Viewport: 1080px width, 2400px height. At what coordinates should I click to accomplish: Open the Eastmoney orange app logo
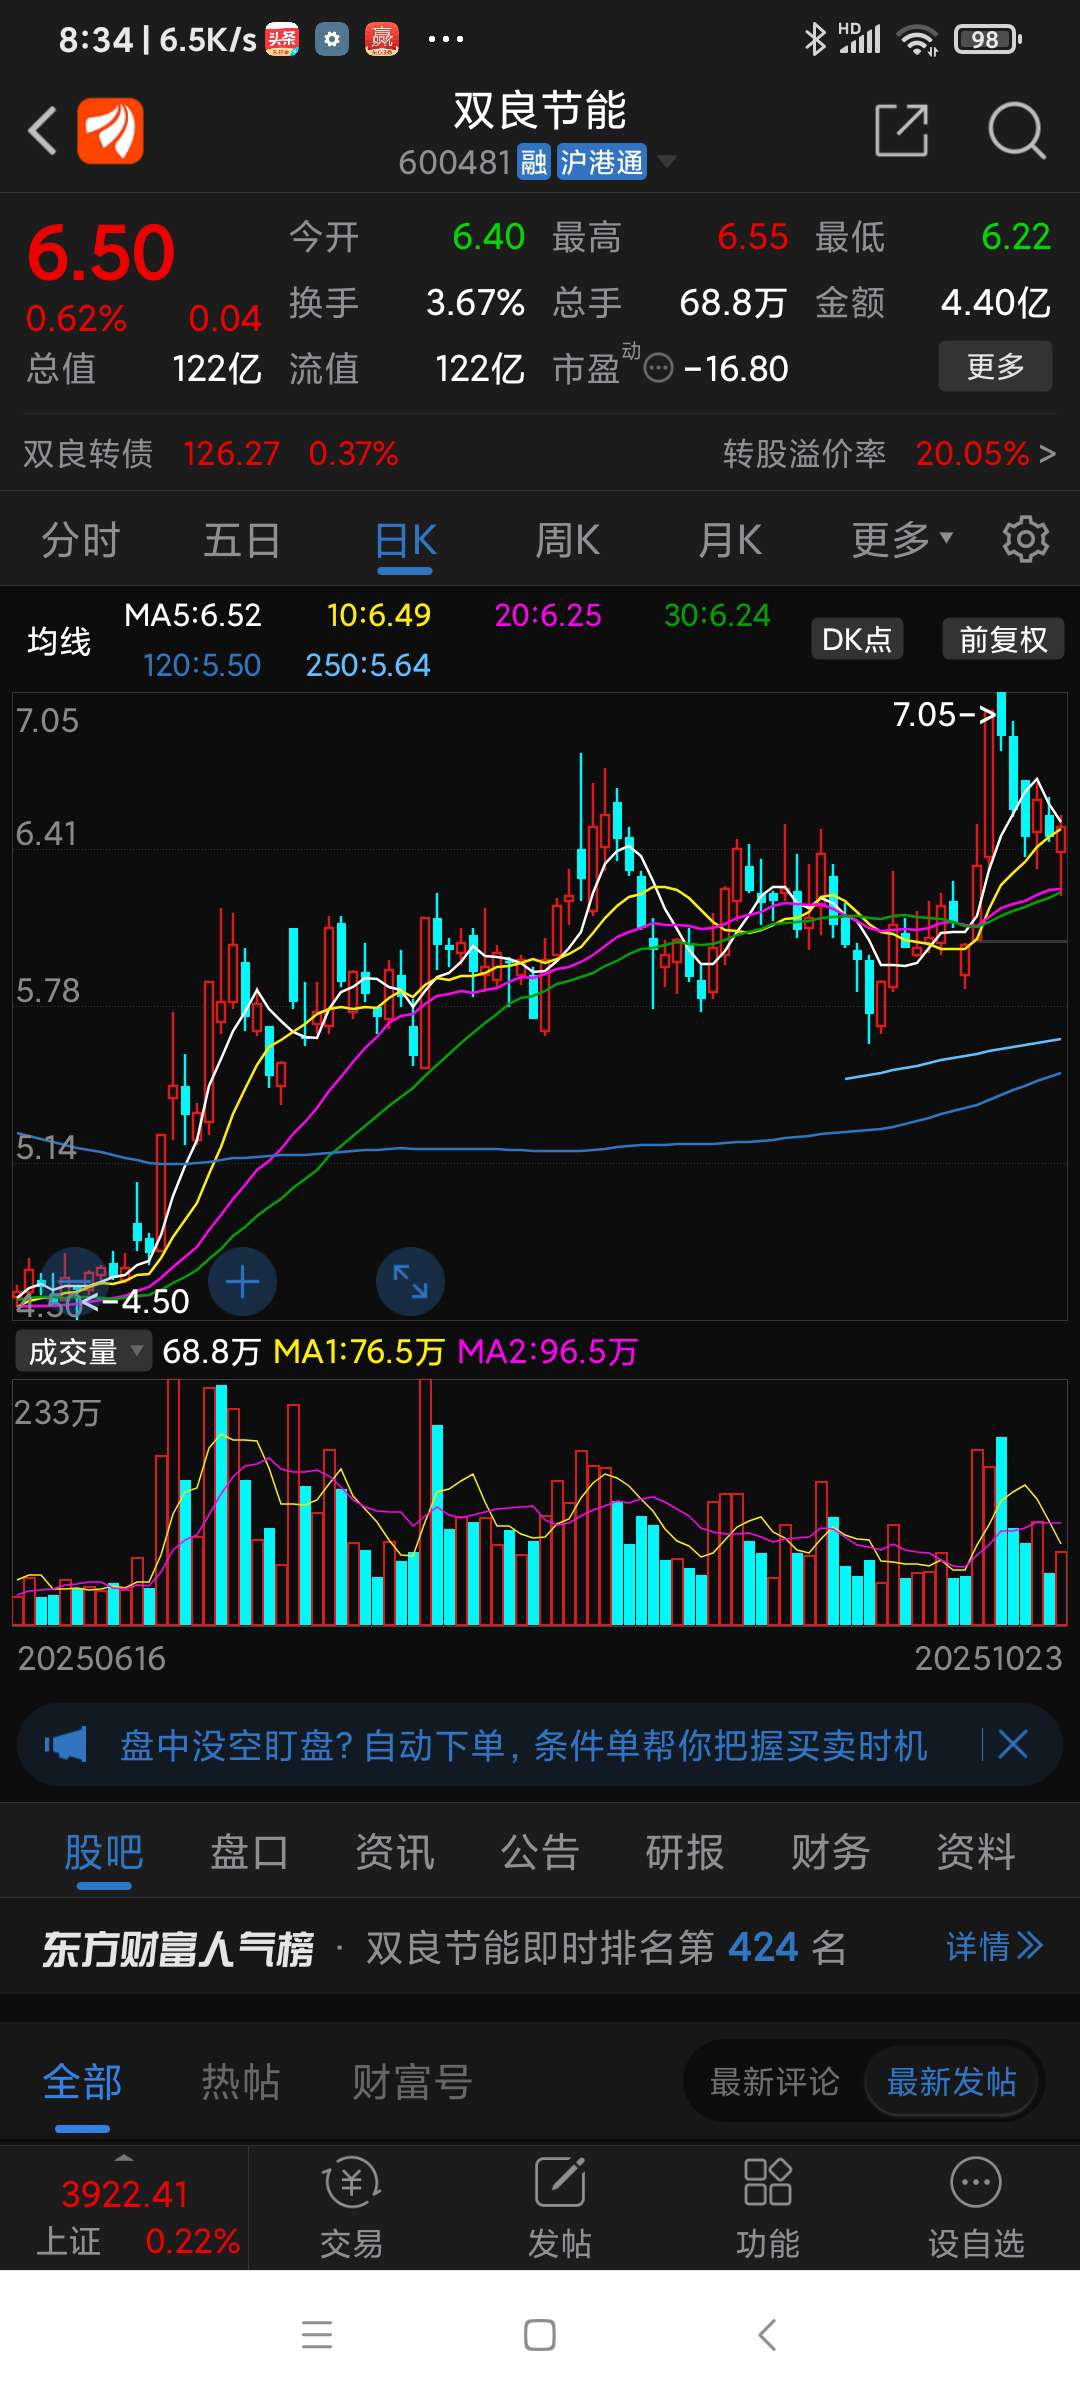111,130
